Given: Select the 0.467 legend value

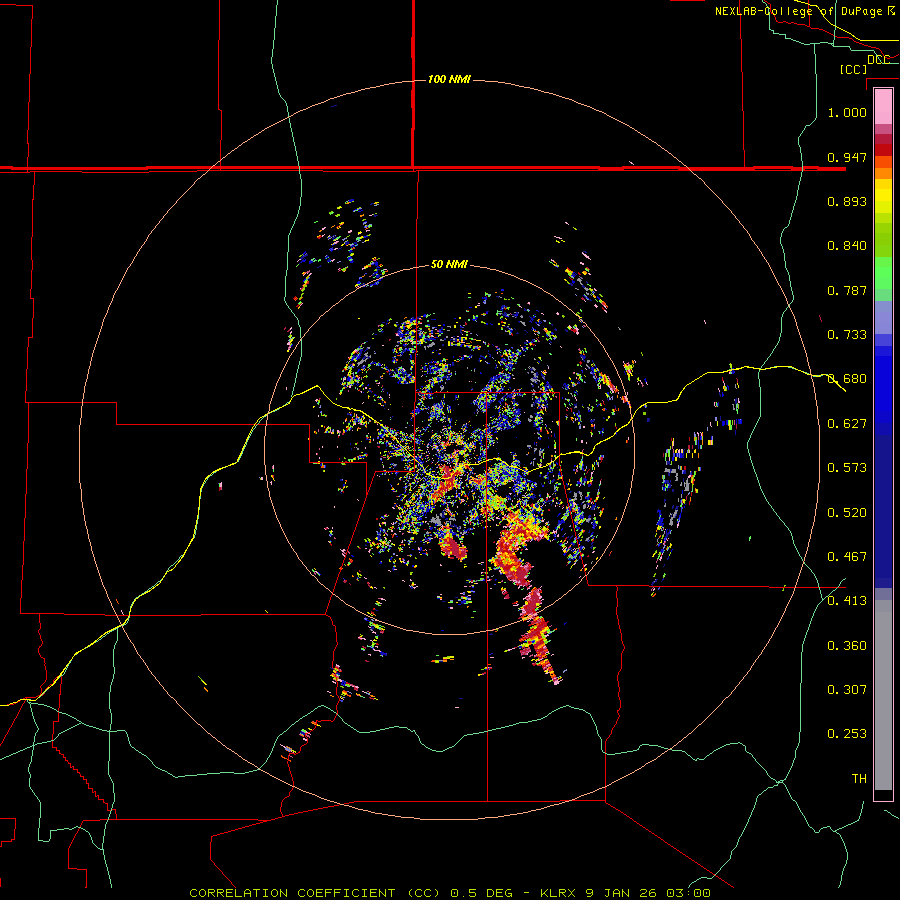Looking at the screenshot, I should tap(847, 557).
